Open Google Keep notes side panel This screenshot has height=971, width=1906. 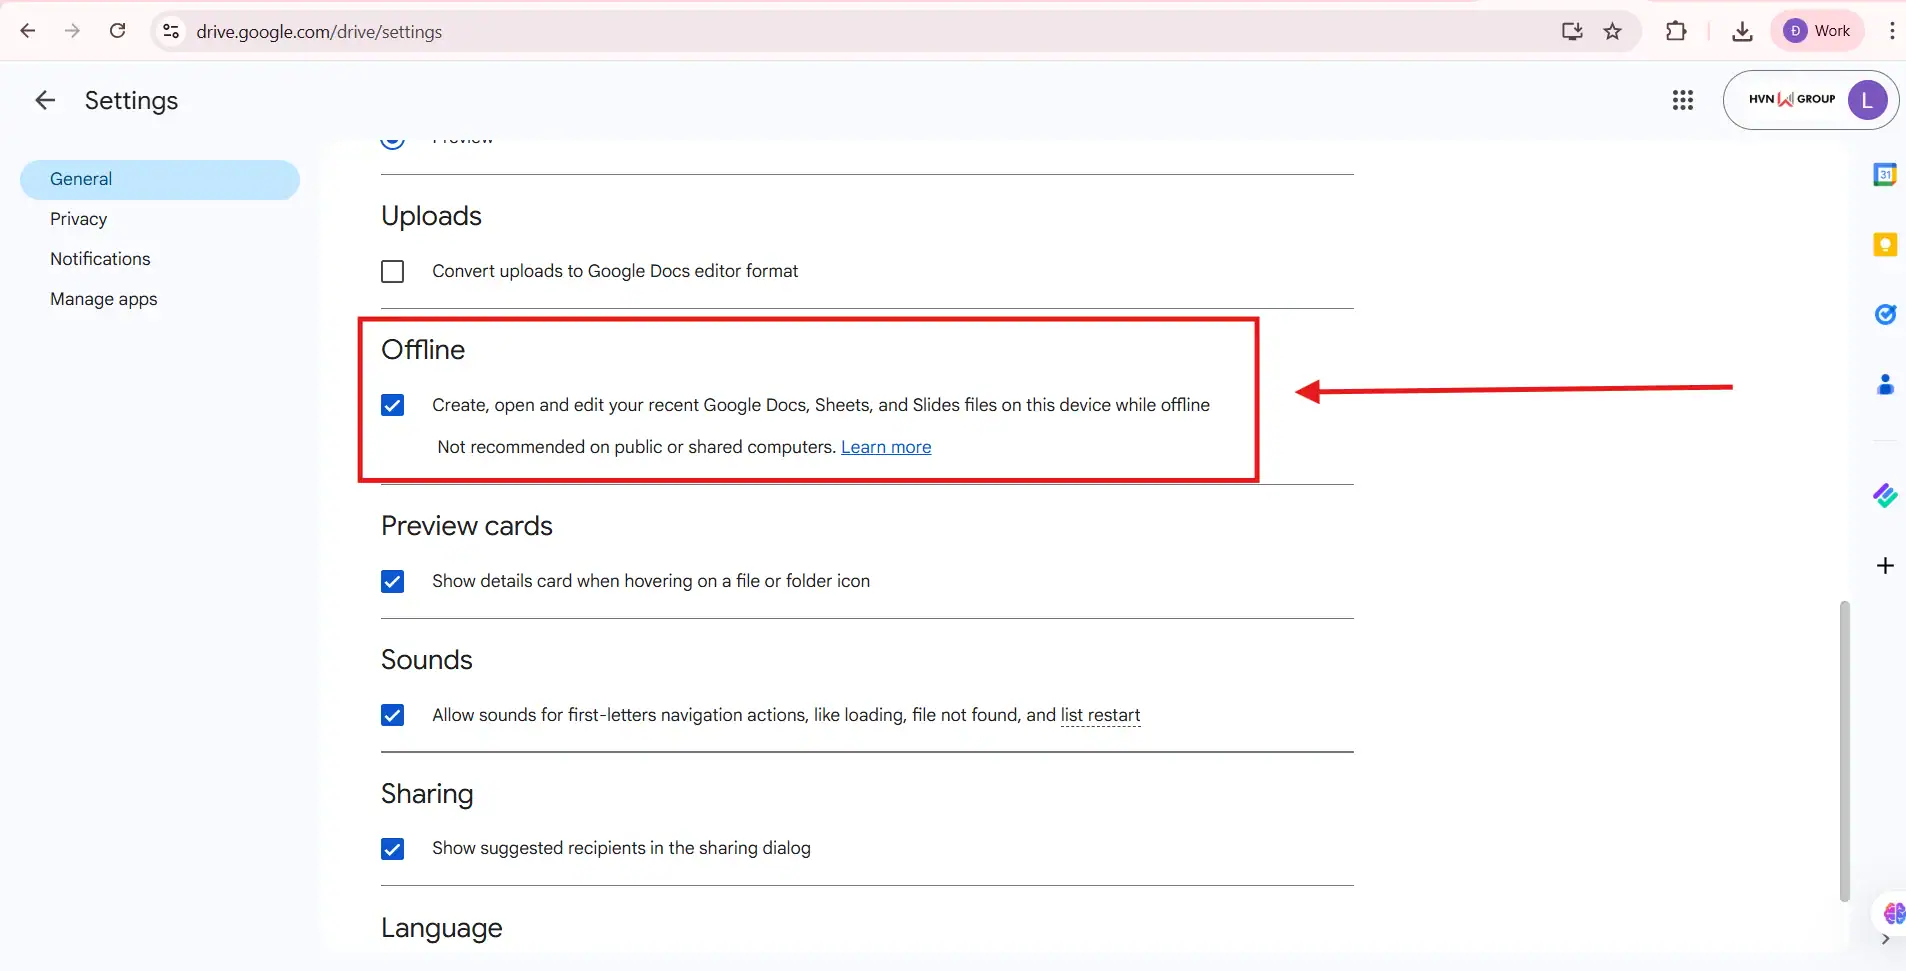point(1886,245)
